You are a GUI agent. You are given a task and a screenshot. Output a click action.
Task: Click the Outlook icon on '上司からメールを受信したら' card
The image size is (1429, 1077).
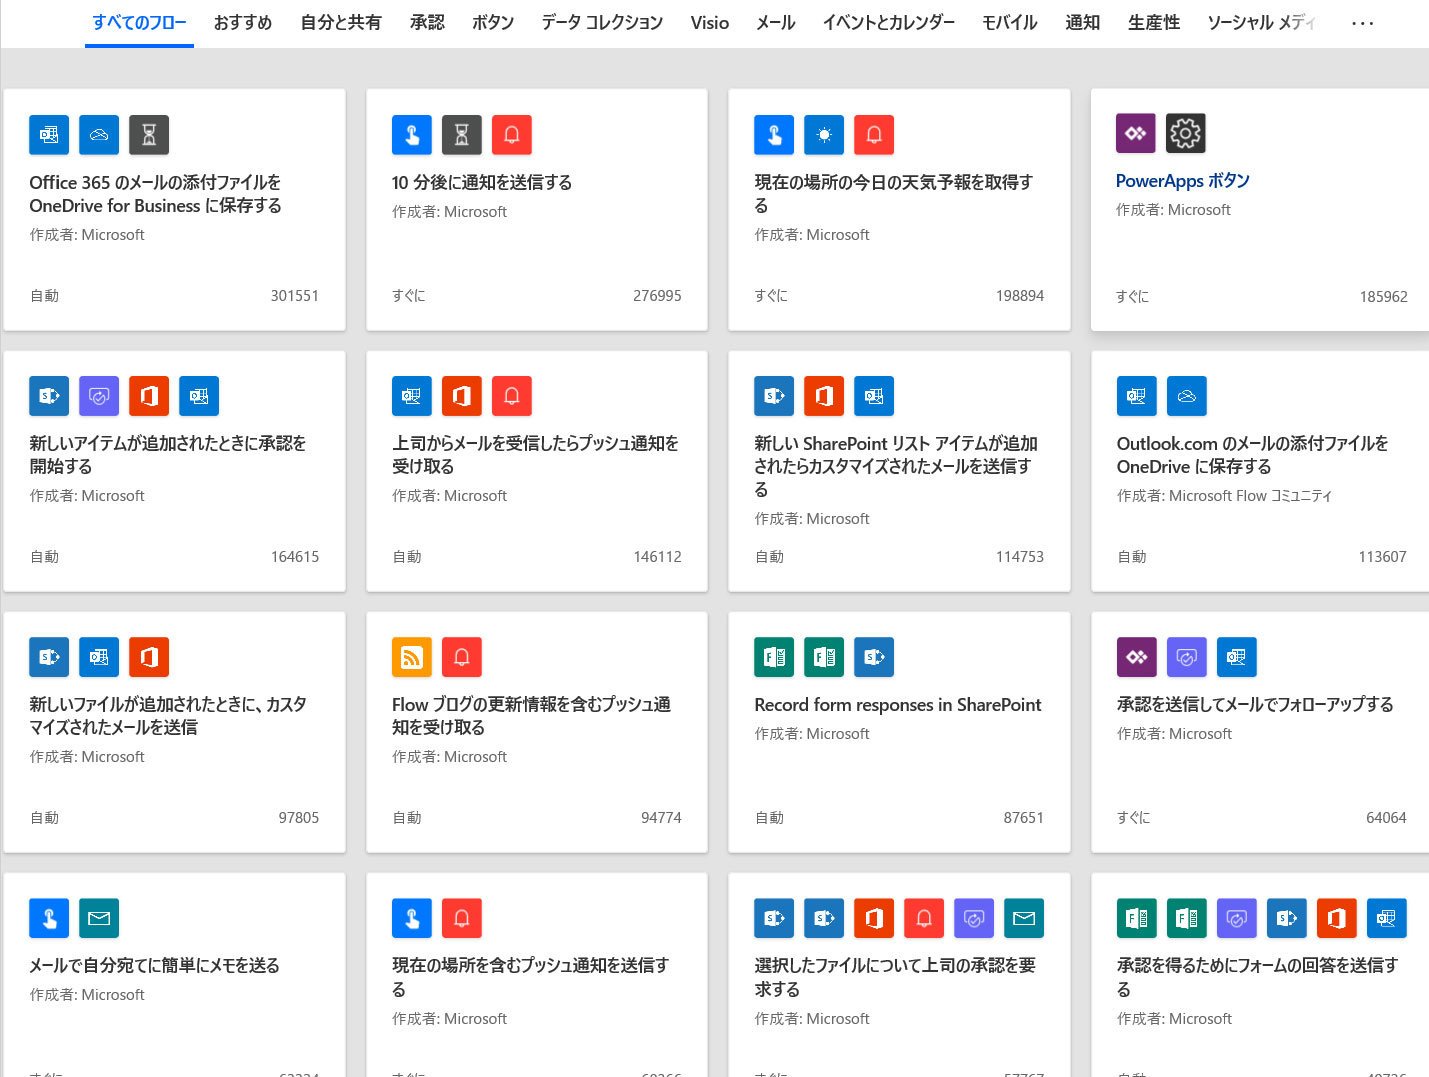[412, 396]
